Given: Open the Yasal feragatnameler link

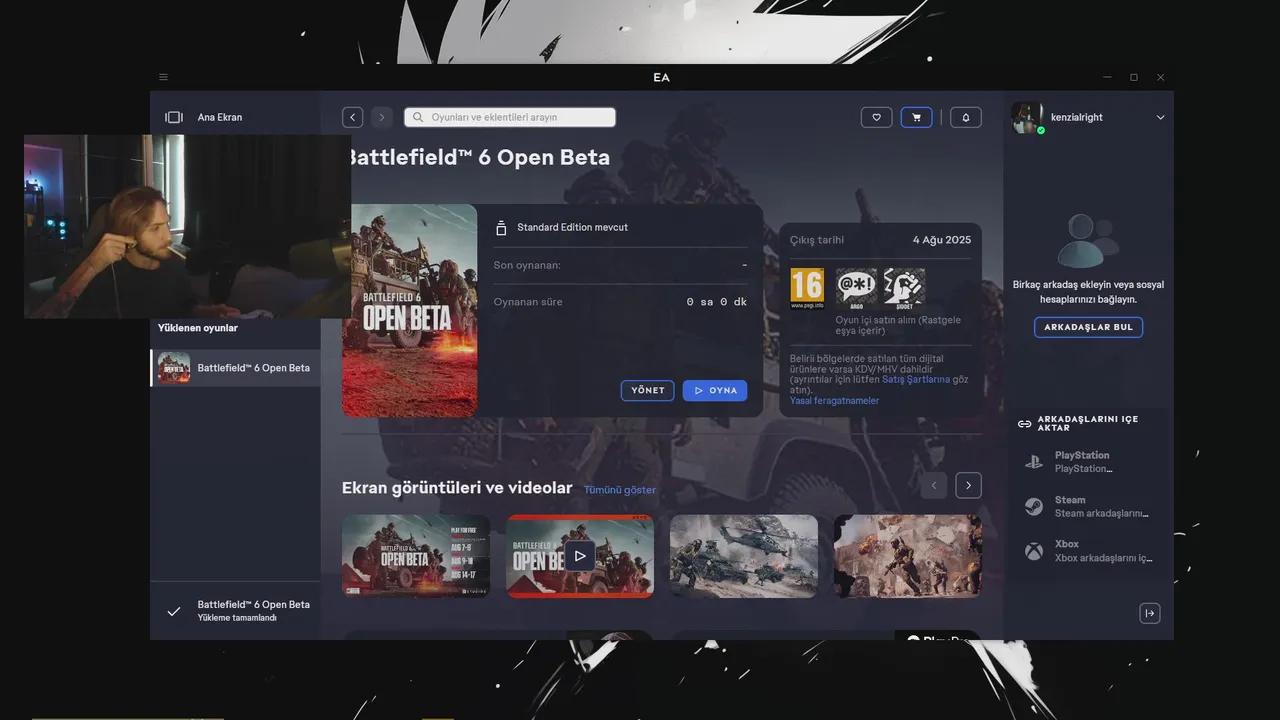Looking at the screenshot, I should pos(835,401).
